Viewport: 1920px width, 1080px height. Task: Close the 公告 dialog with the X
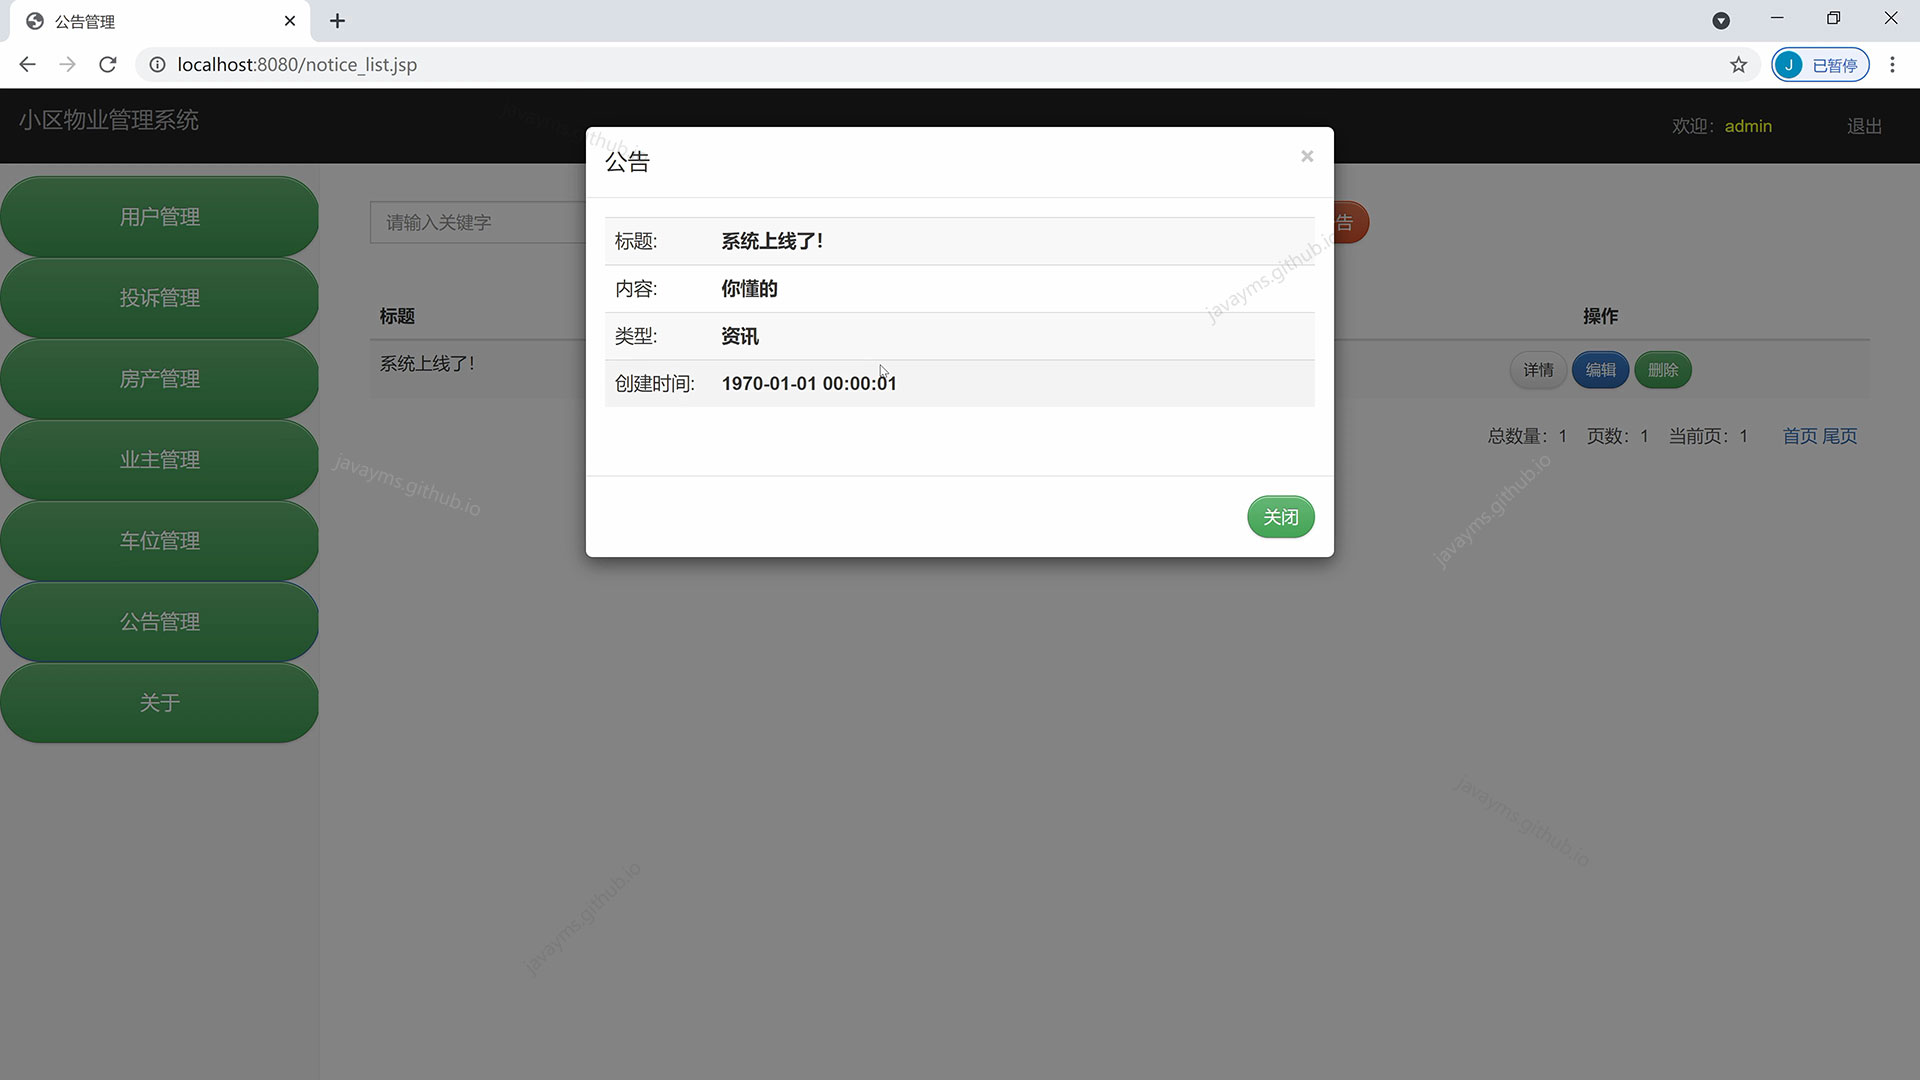pyautogui.click(x=1307, y=156)
